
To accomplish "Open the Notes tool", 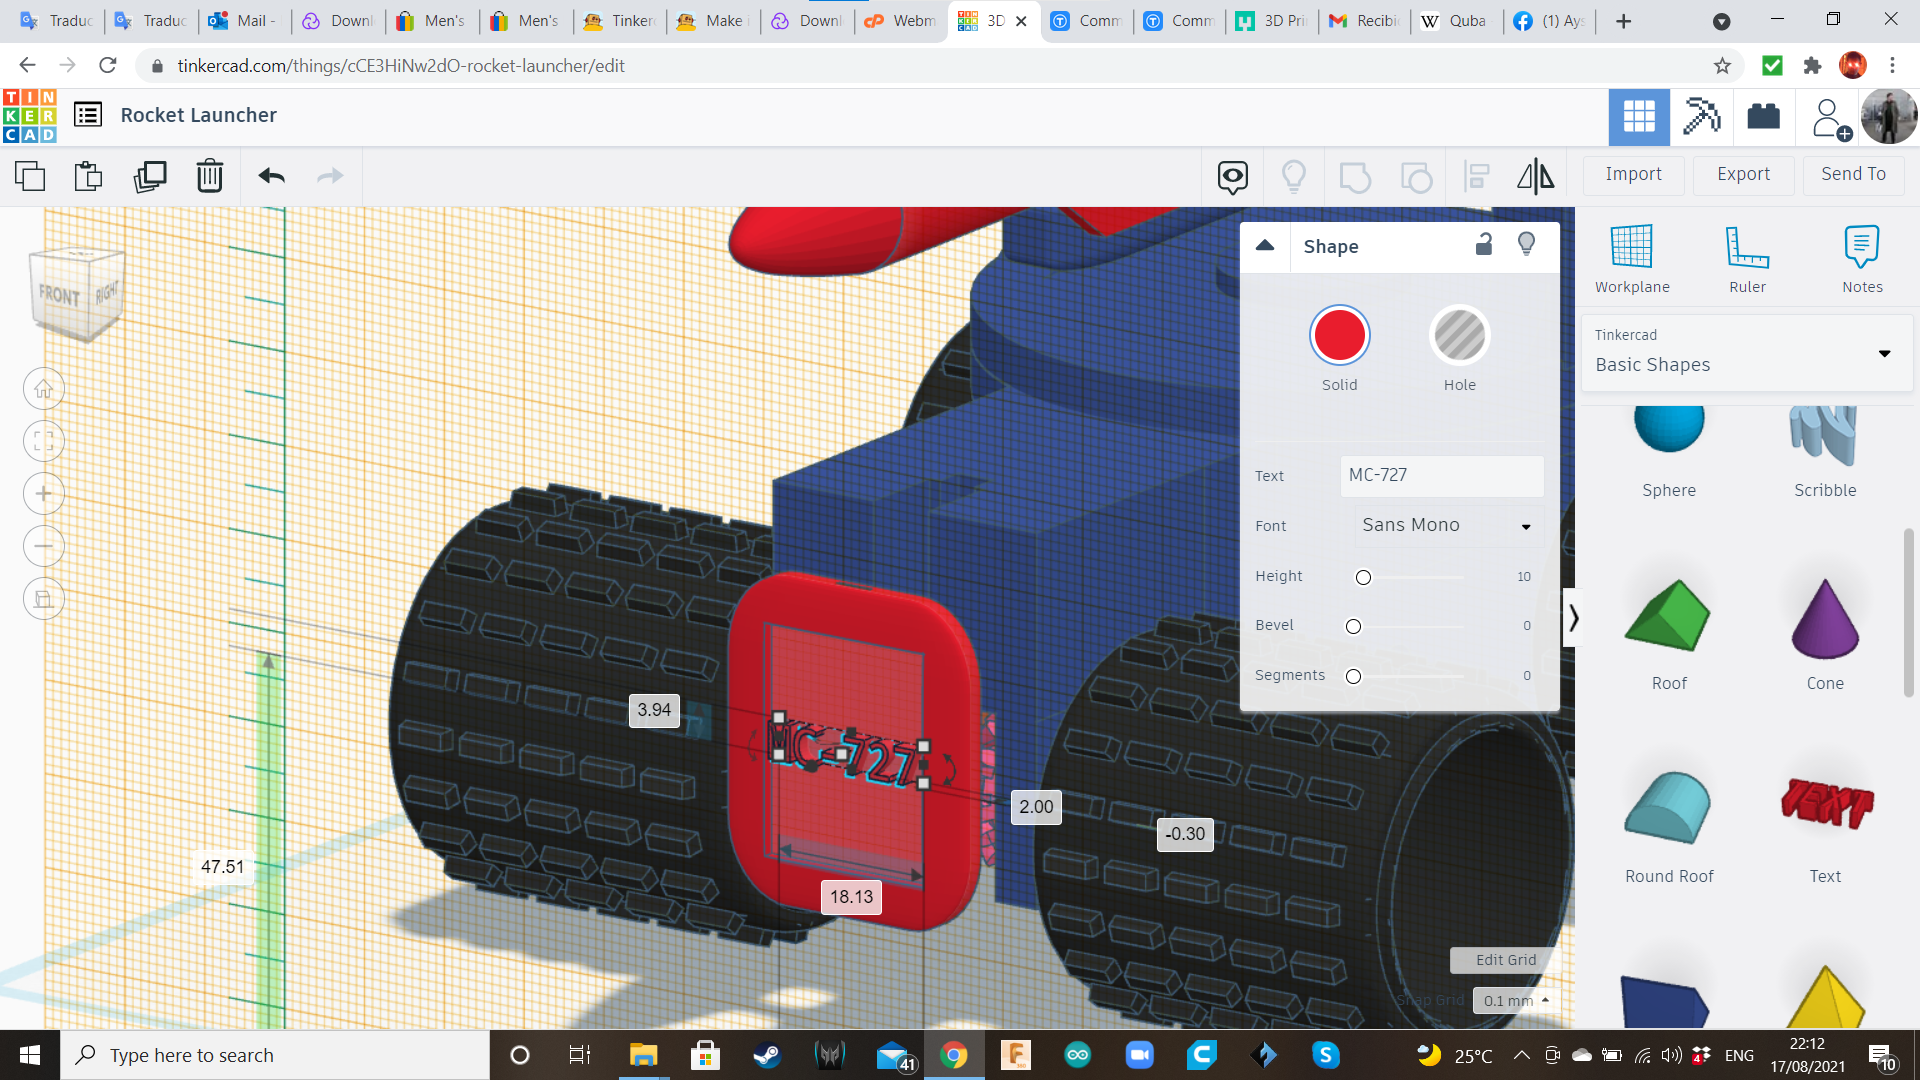I will 1861,247.
